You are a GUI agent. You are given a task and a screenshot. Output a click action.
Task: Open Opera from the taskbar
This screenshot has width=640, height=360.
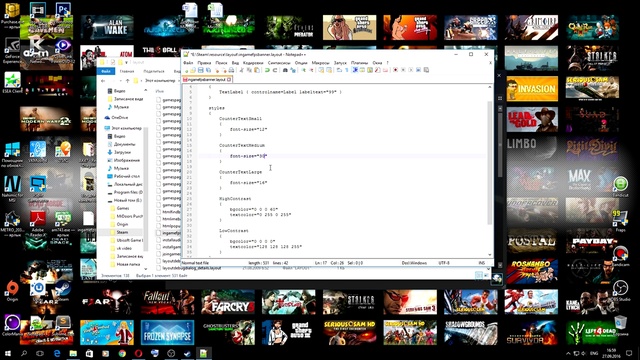tap(138, 353)
